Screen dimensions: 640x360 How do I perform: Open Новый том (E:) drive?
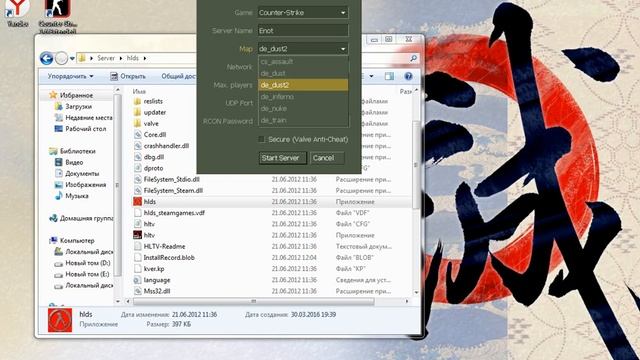point(87,274)
